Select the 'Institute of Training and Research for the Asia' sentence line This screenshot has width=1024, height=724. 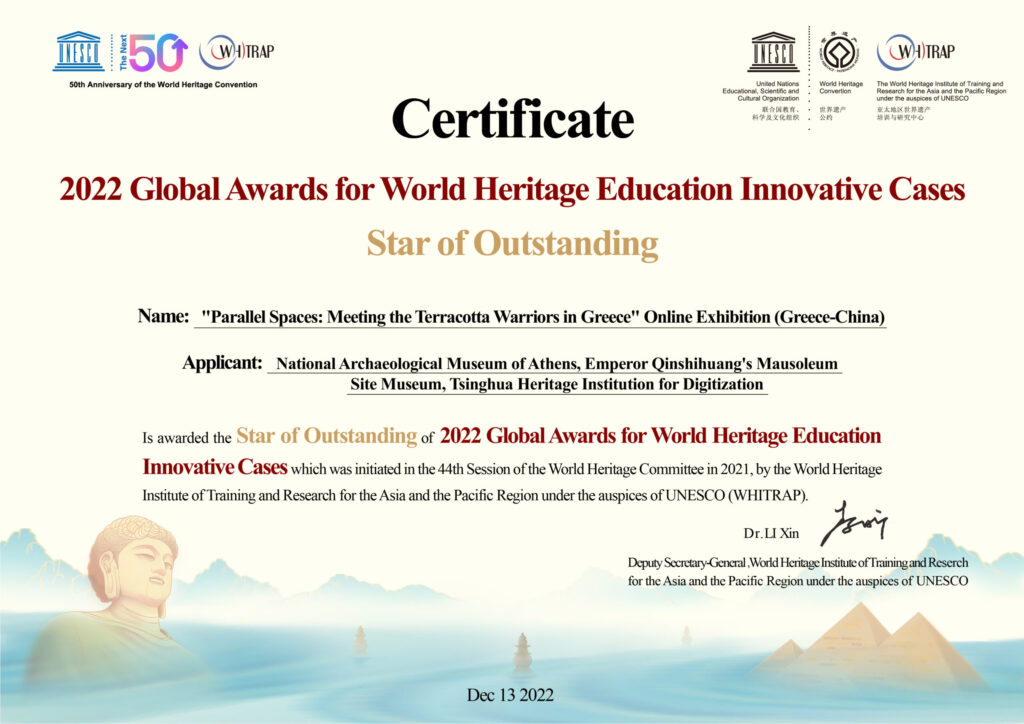point(475,496)
